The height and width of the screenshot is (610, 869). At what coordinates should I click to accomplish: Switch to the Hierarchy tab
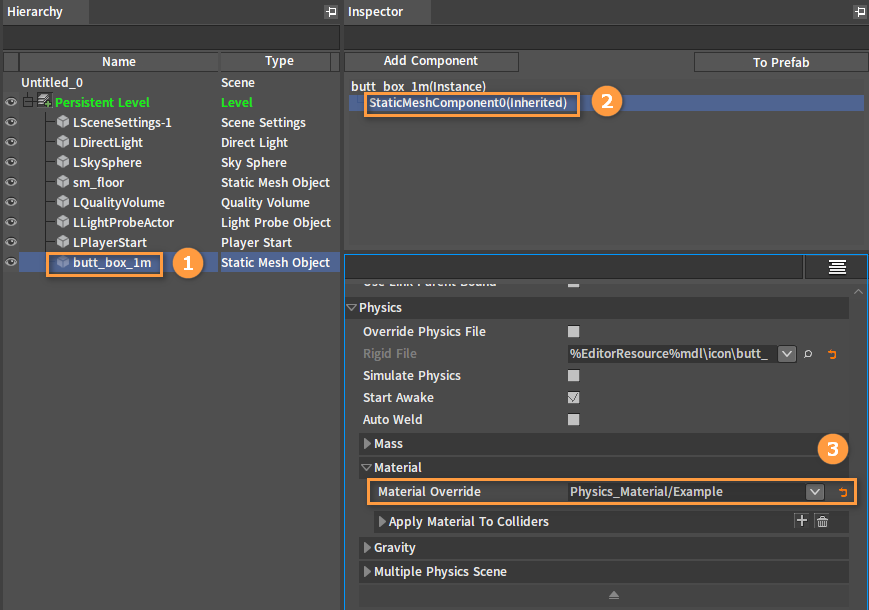(x=45, y=12)
